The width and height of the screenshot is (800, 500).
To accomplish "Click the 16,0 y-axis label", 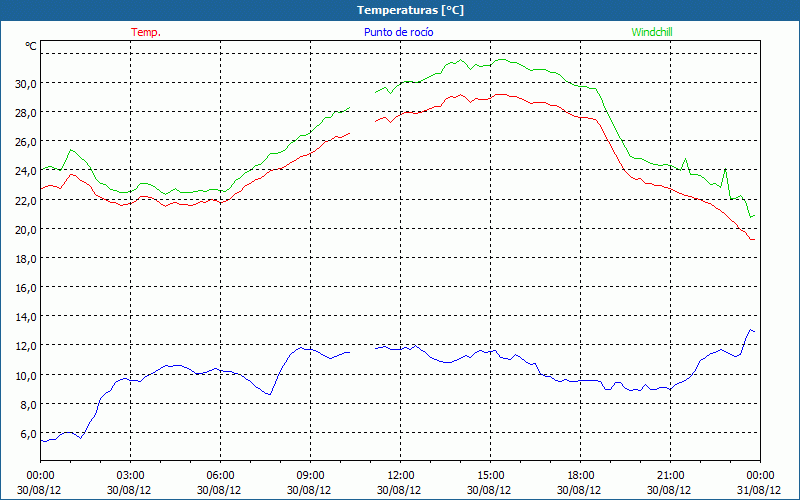I will pyautogui.click(x=26, y=288).
